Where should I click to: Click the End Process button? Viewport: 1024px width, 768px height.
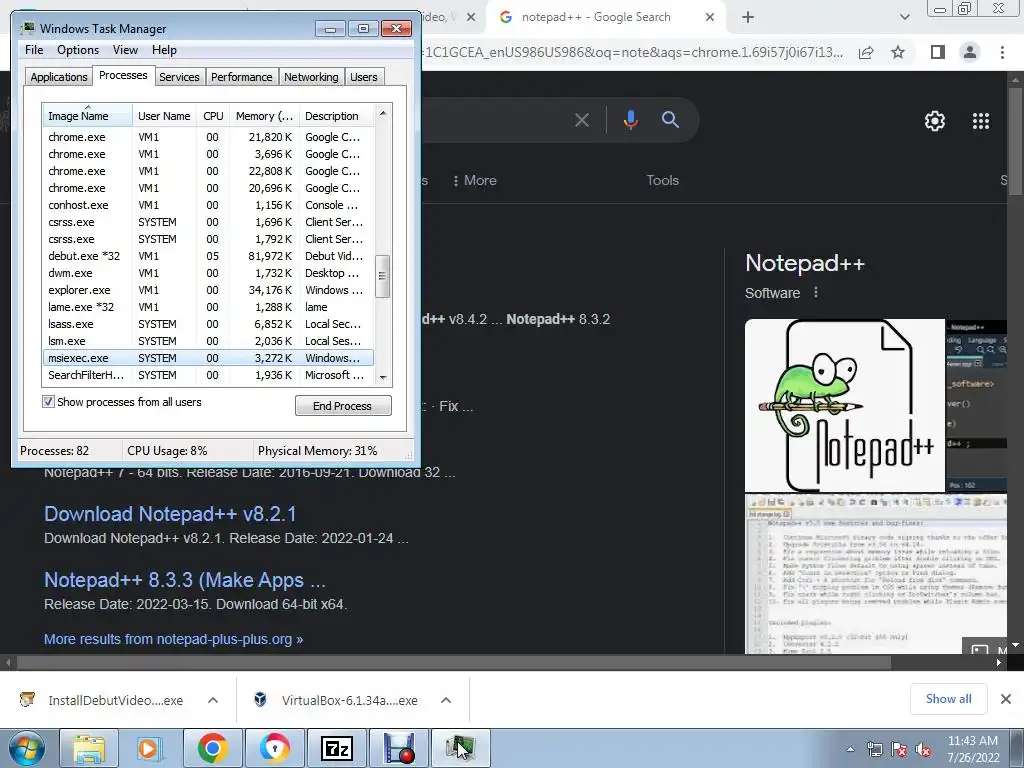(343, 406)
